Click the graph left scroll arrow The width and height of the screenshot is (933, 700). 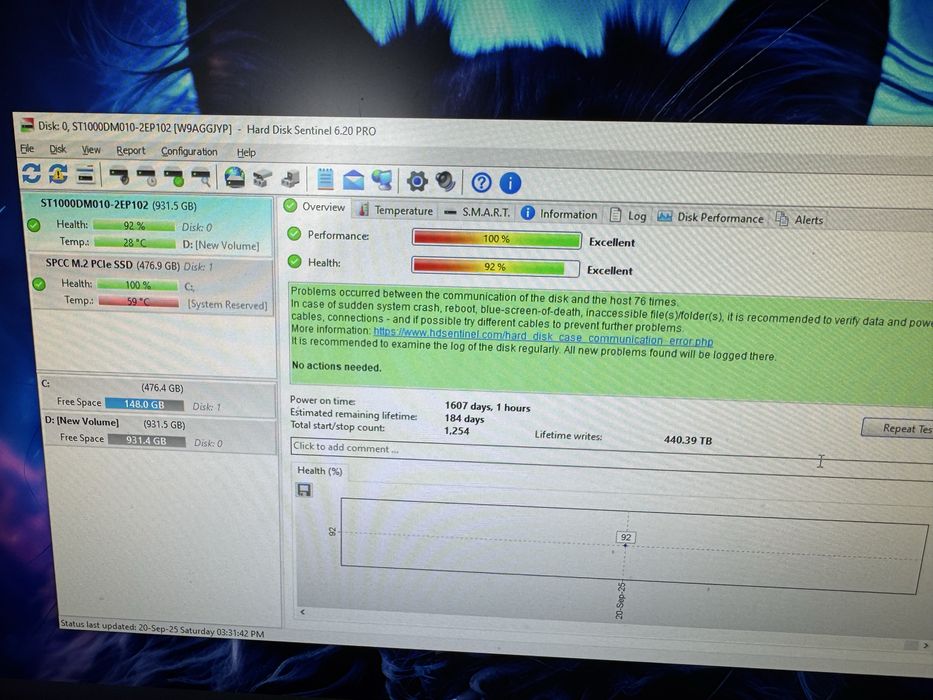coord(302,612)
